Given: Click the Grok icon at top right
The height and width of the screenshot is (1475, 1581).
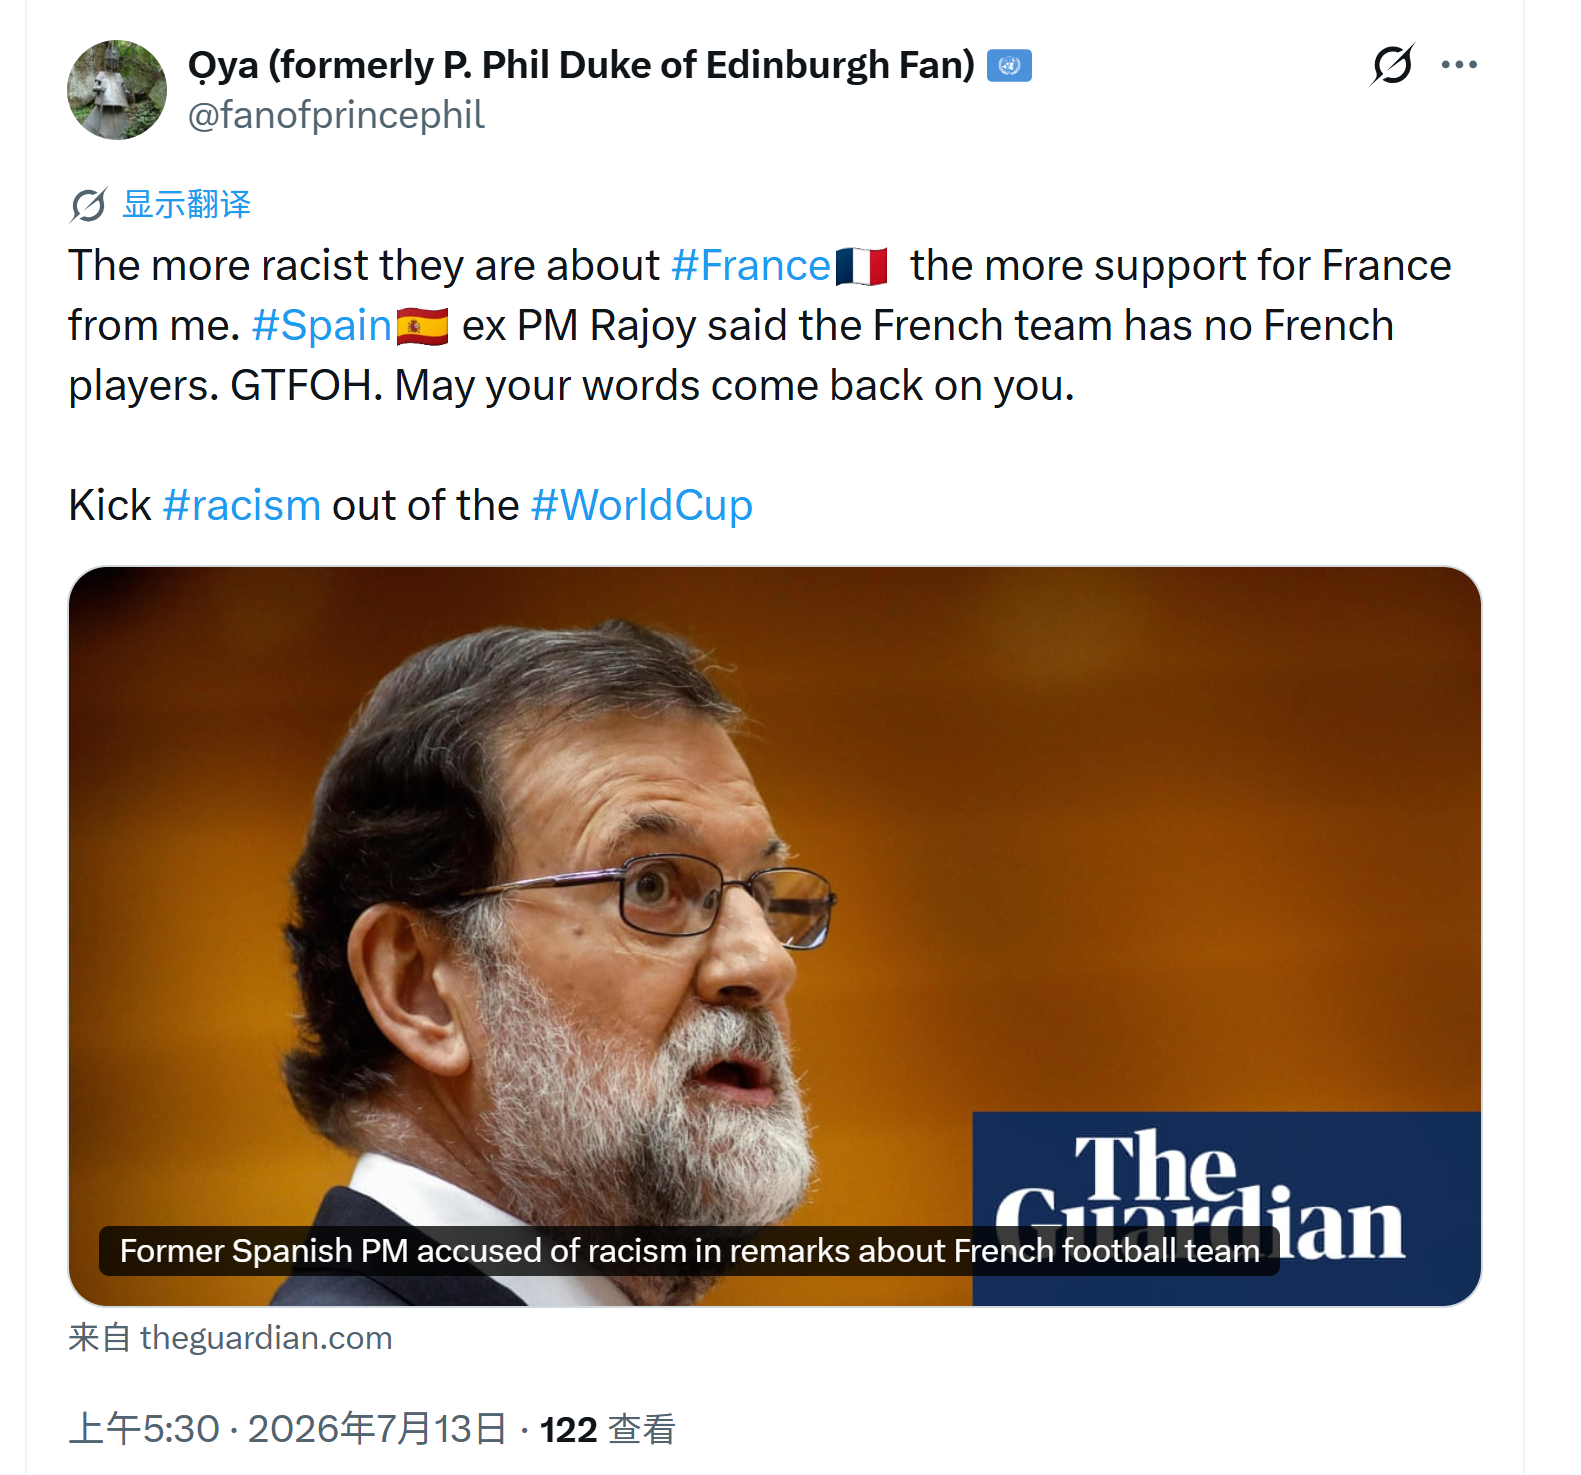Looking at the screenshot, I should pyautogui.click(x=1392, y=65).
